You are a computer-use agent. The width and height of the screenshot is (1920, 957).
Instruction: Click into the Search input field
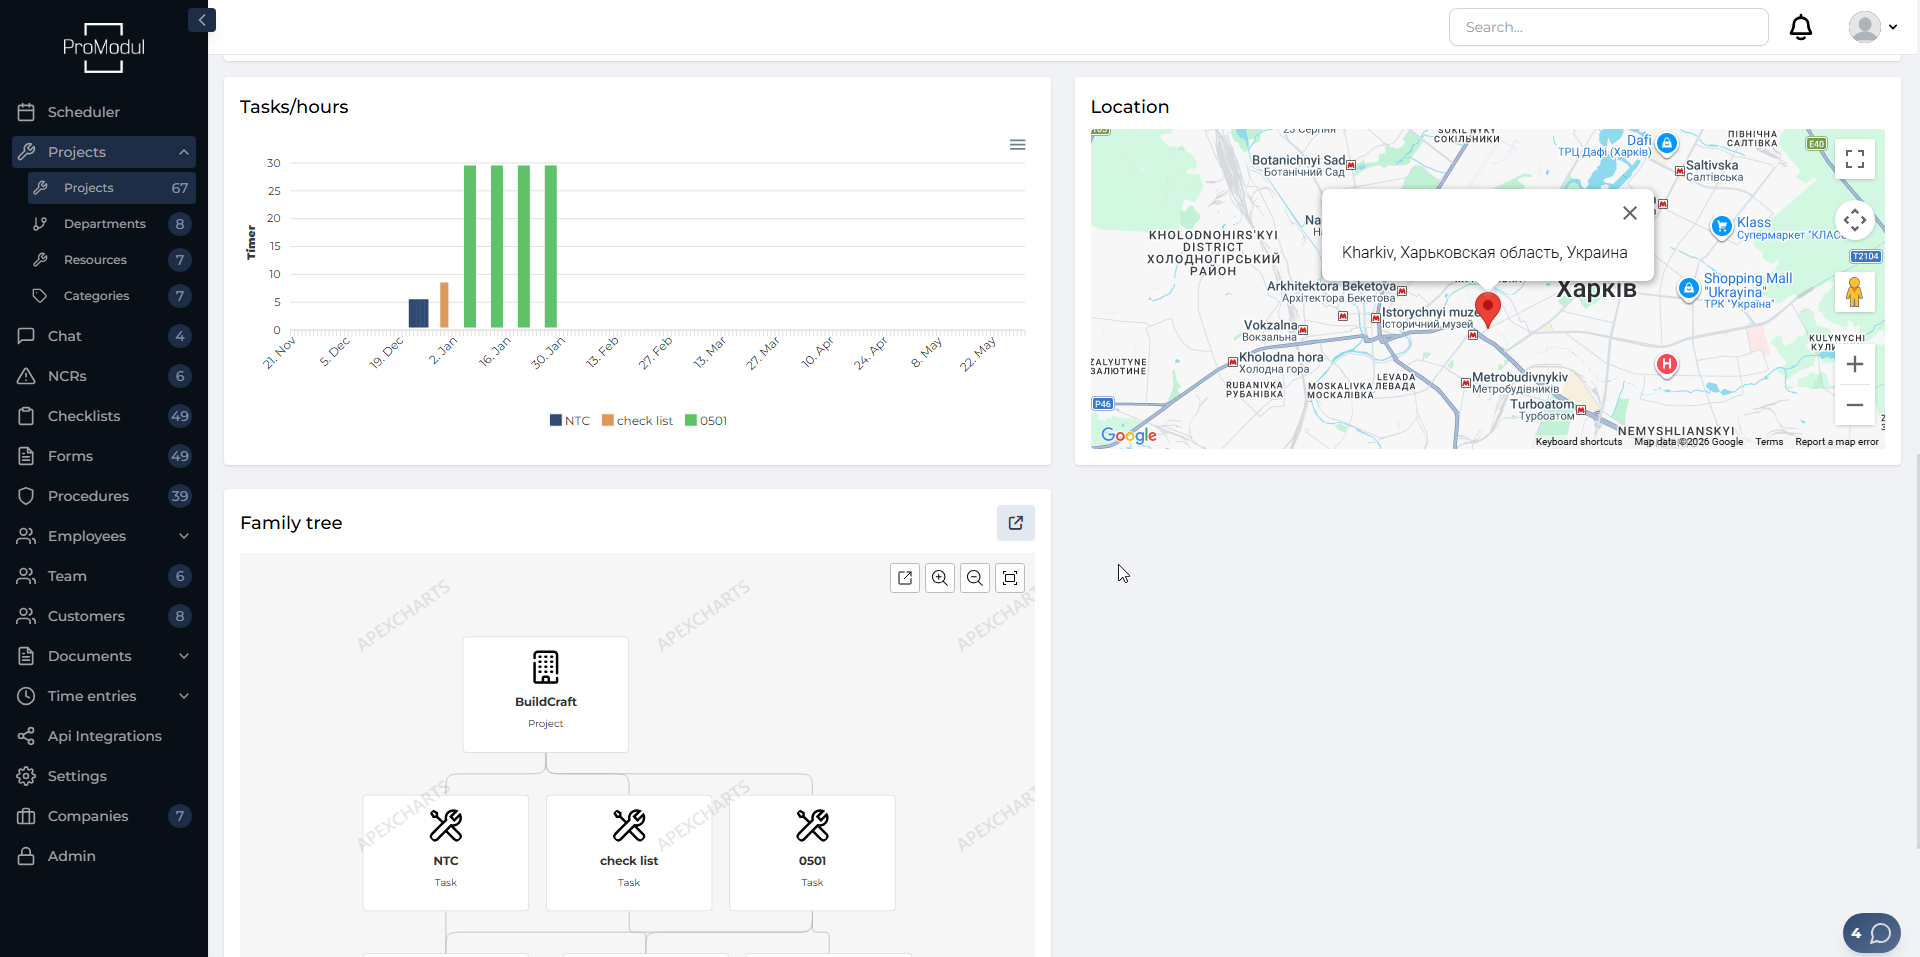coord(1608,27)
